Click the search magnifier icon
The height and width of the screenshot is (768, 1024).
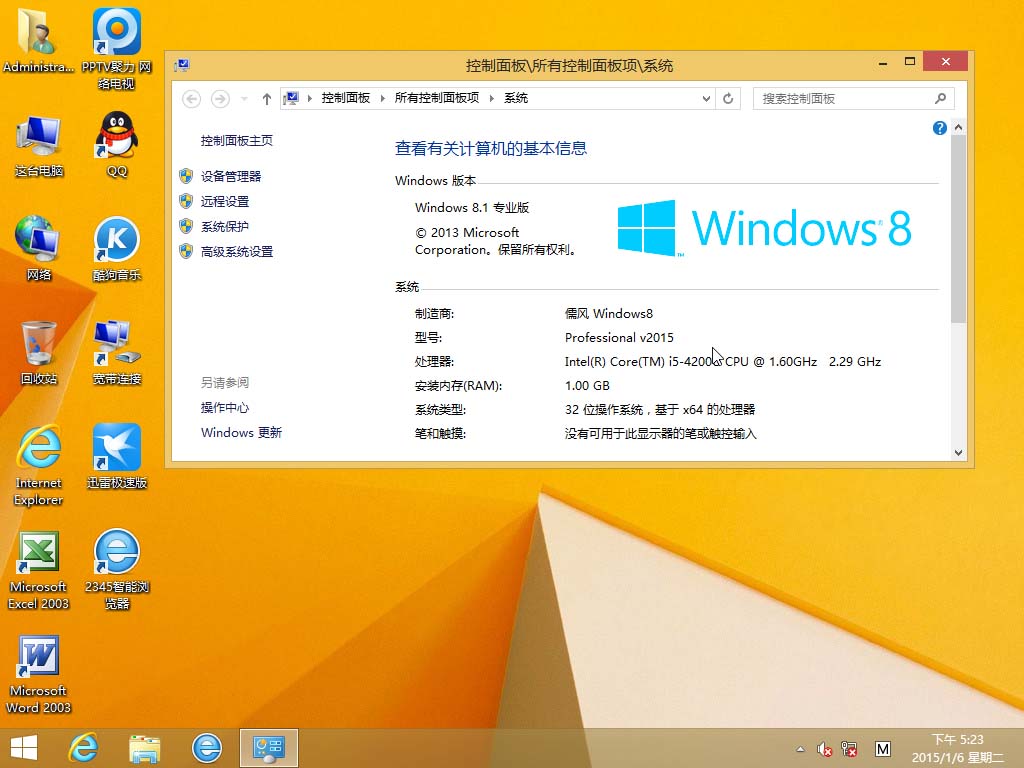pos(940,99)
